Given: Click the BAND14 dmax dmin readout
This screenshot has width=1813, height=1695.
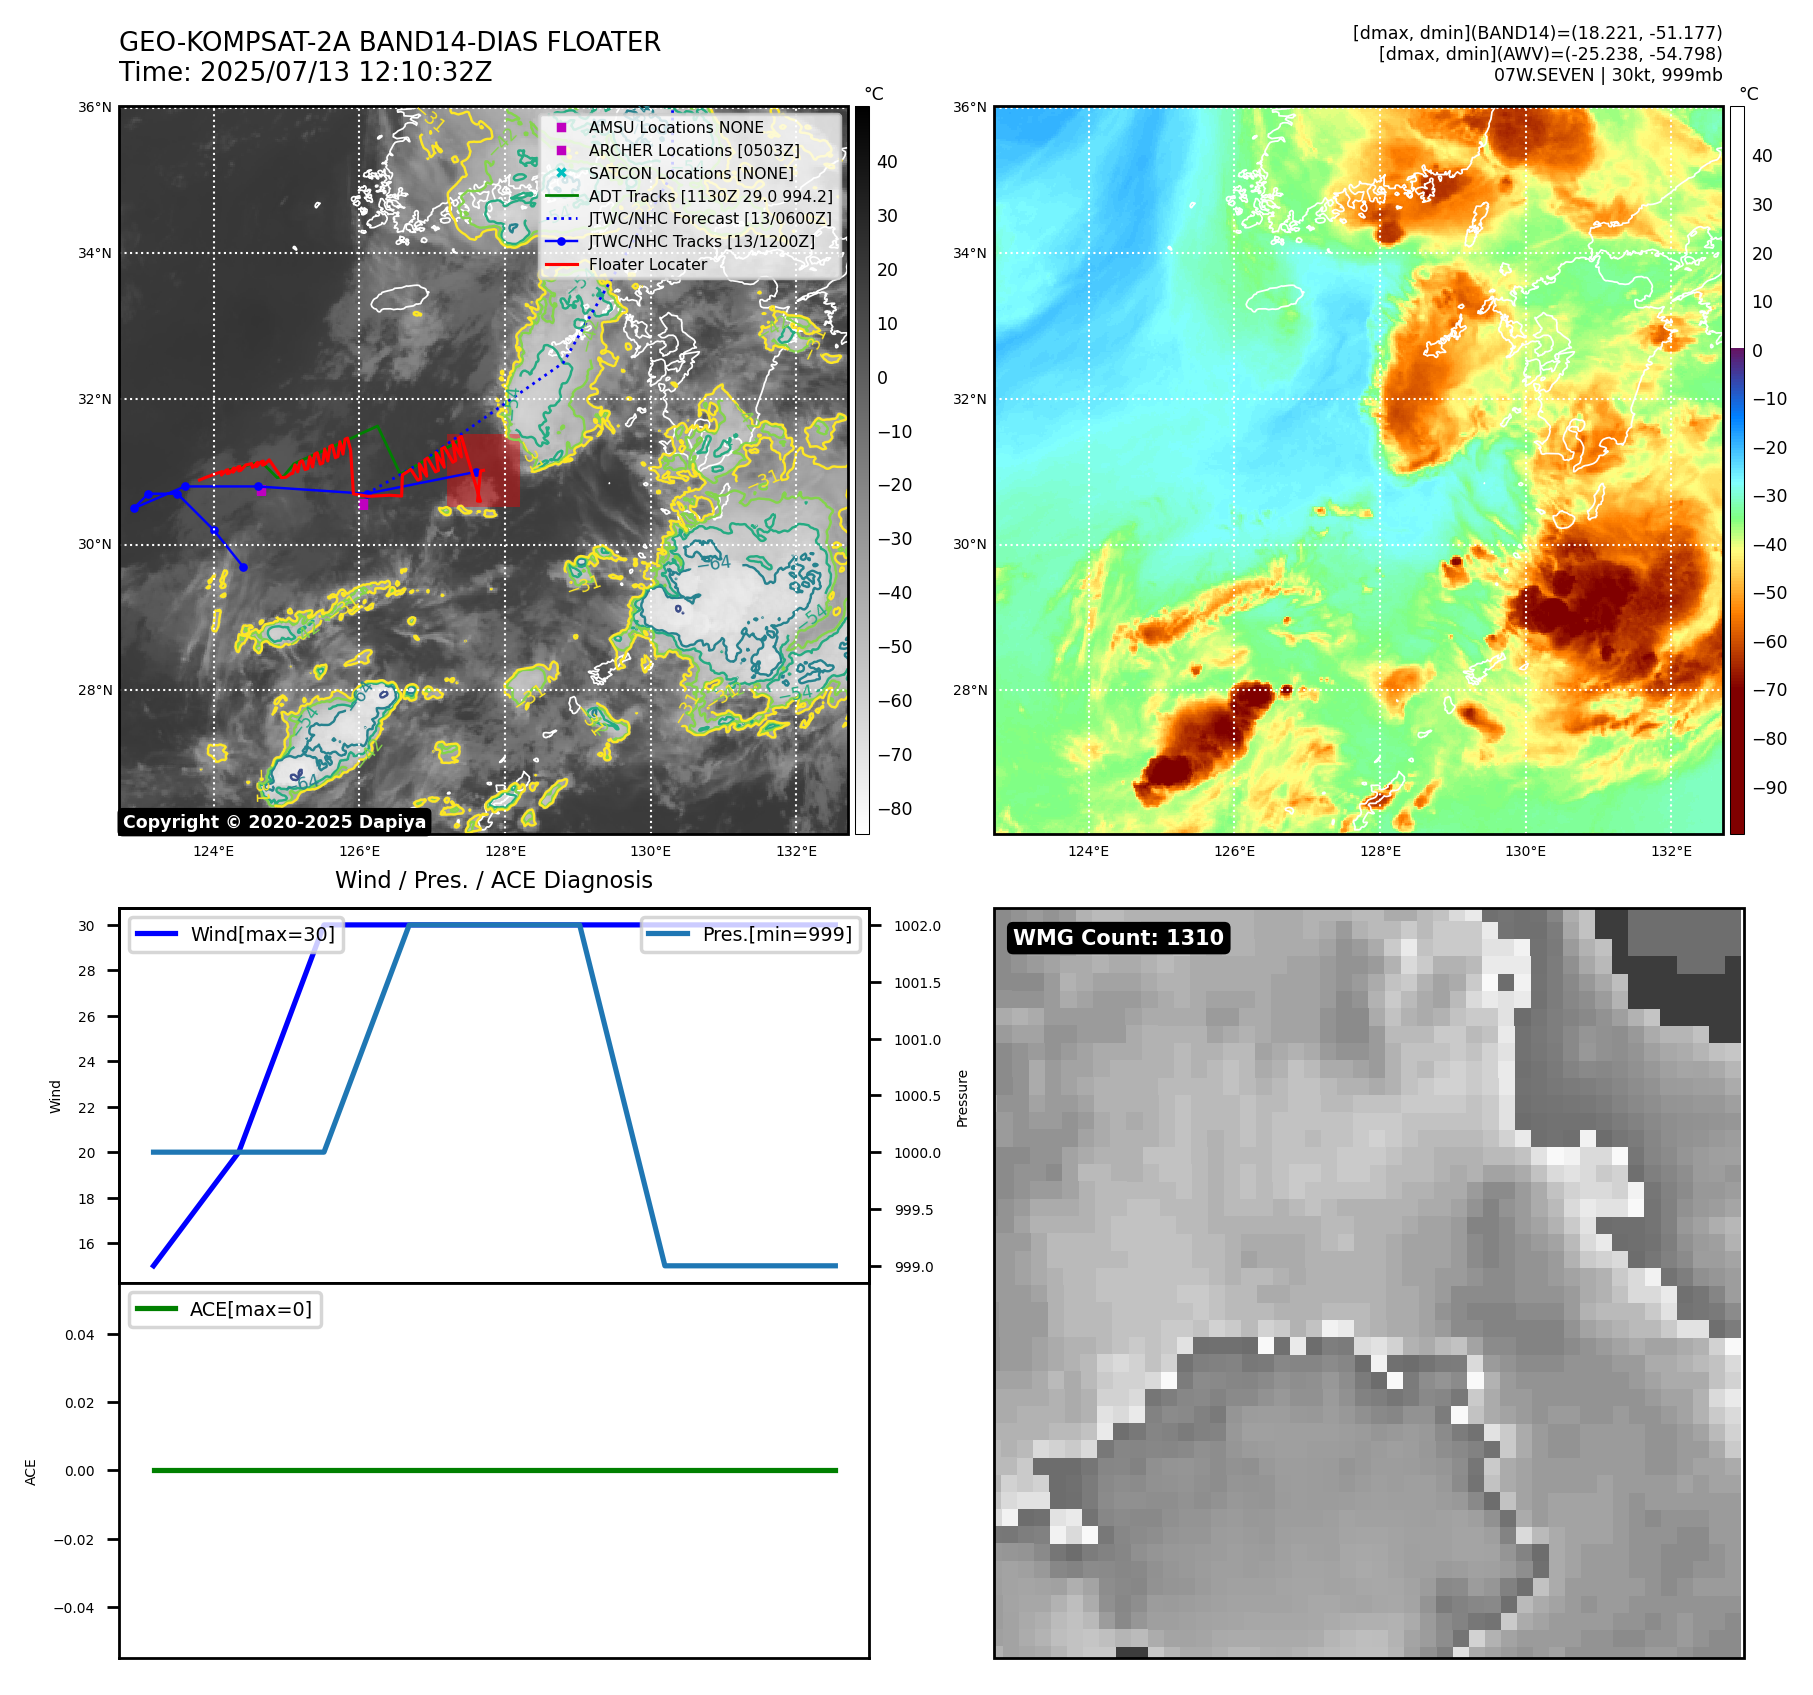Looking at the screenshot, I should (1537, 33).
